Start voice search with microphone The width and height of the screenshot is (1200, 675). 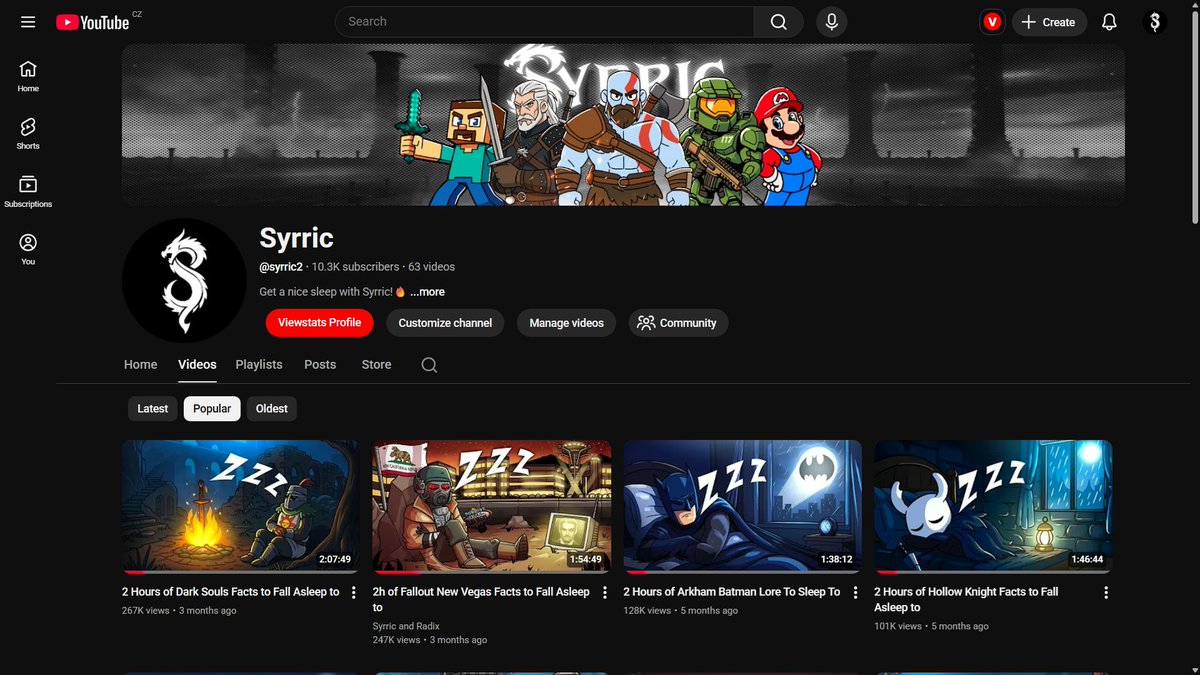click(831, 22)
